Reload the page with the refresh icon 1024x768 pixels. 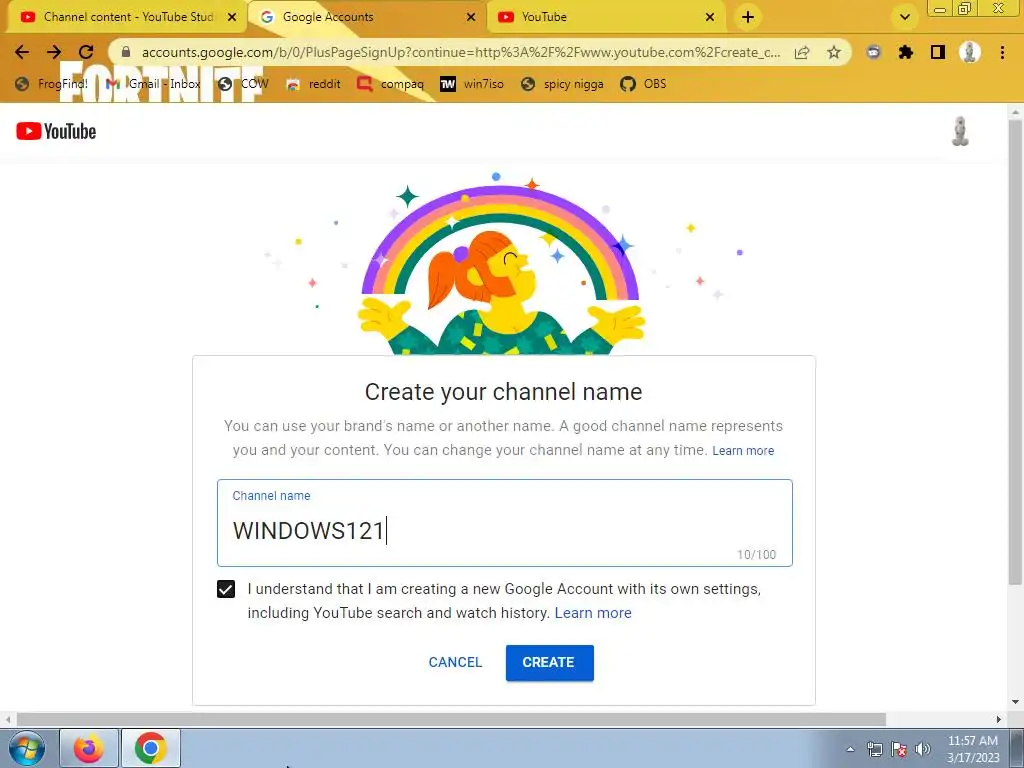(86, 52)
